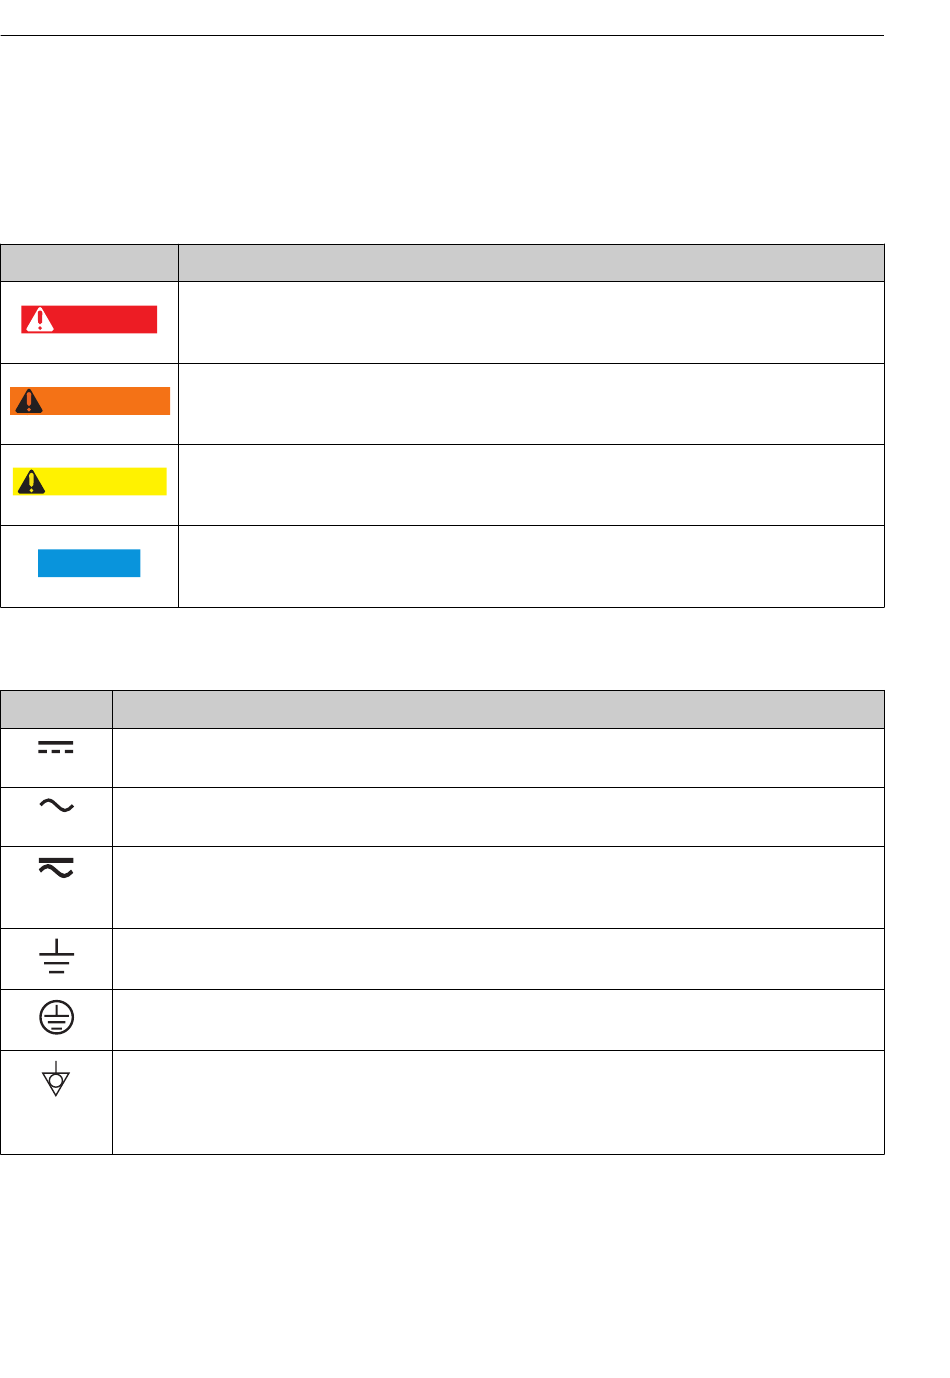Click the orange banner's colored area
The image size is (950, 1378).
[90, 401]
